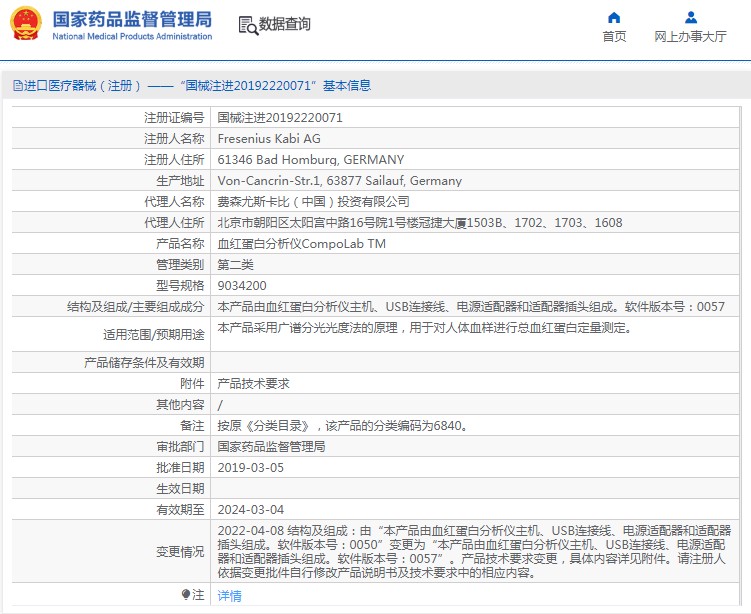Click the 变更情况 row label
This screenshot has height=614, width=751.
point(180,552)
